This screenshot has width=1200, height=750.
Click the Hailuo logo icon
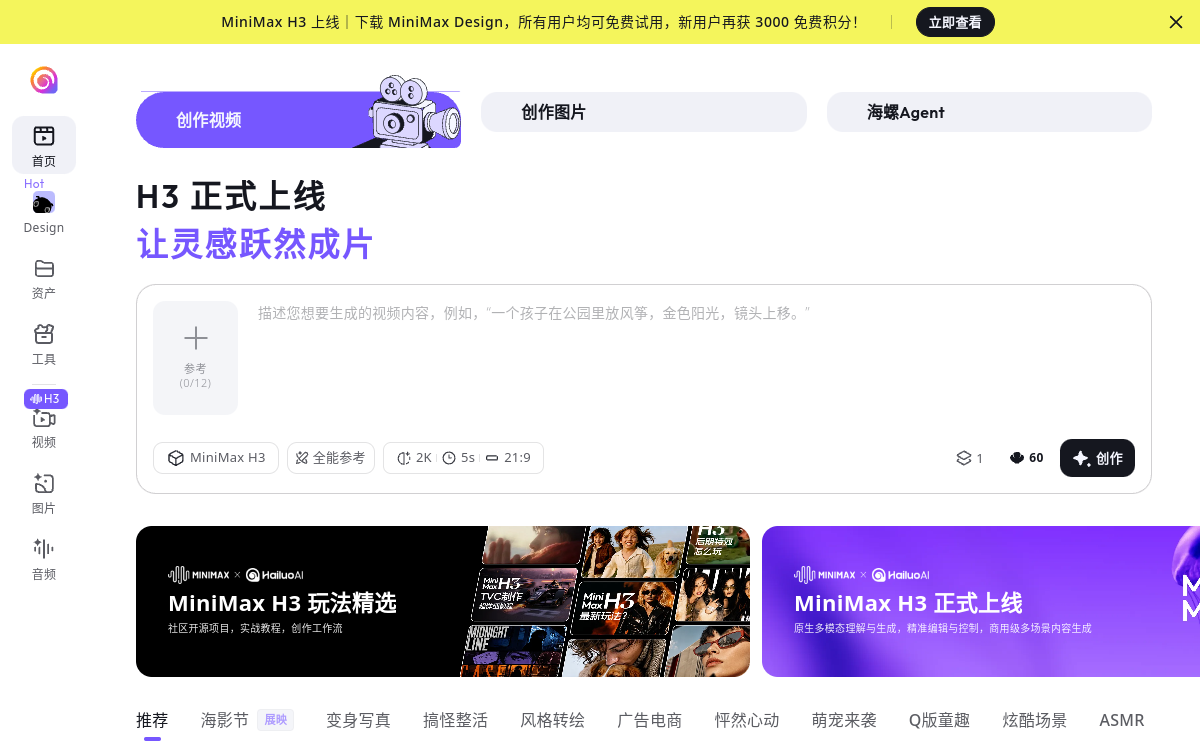44,80
